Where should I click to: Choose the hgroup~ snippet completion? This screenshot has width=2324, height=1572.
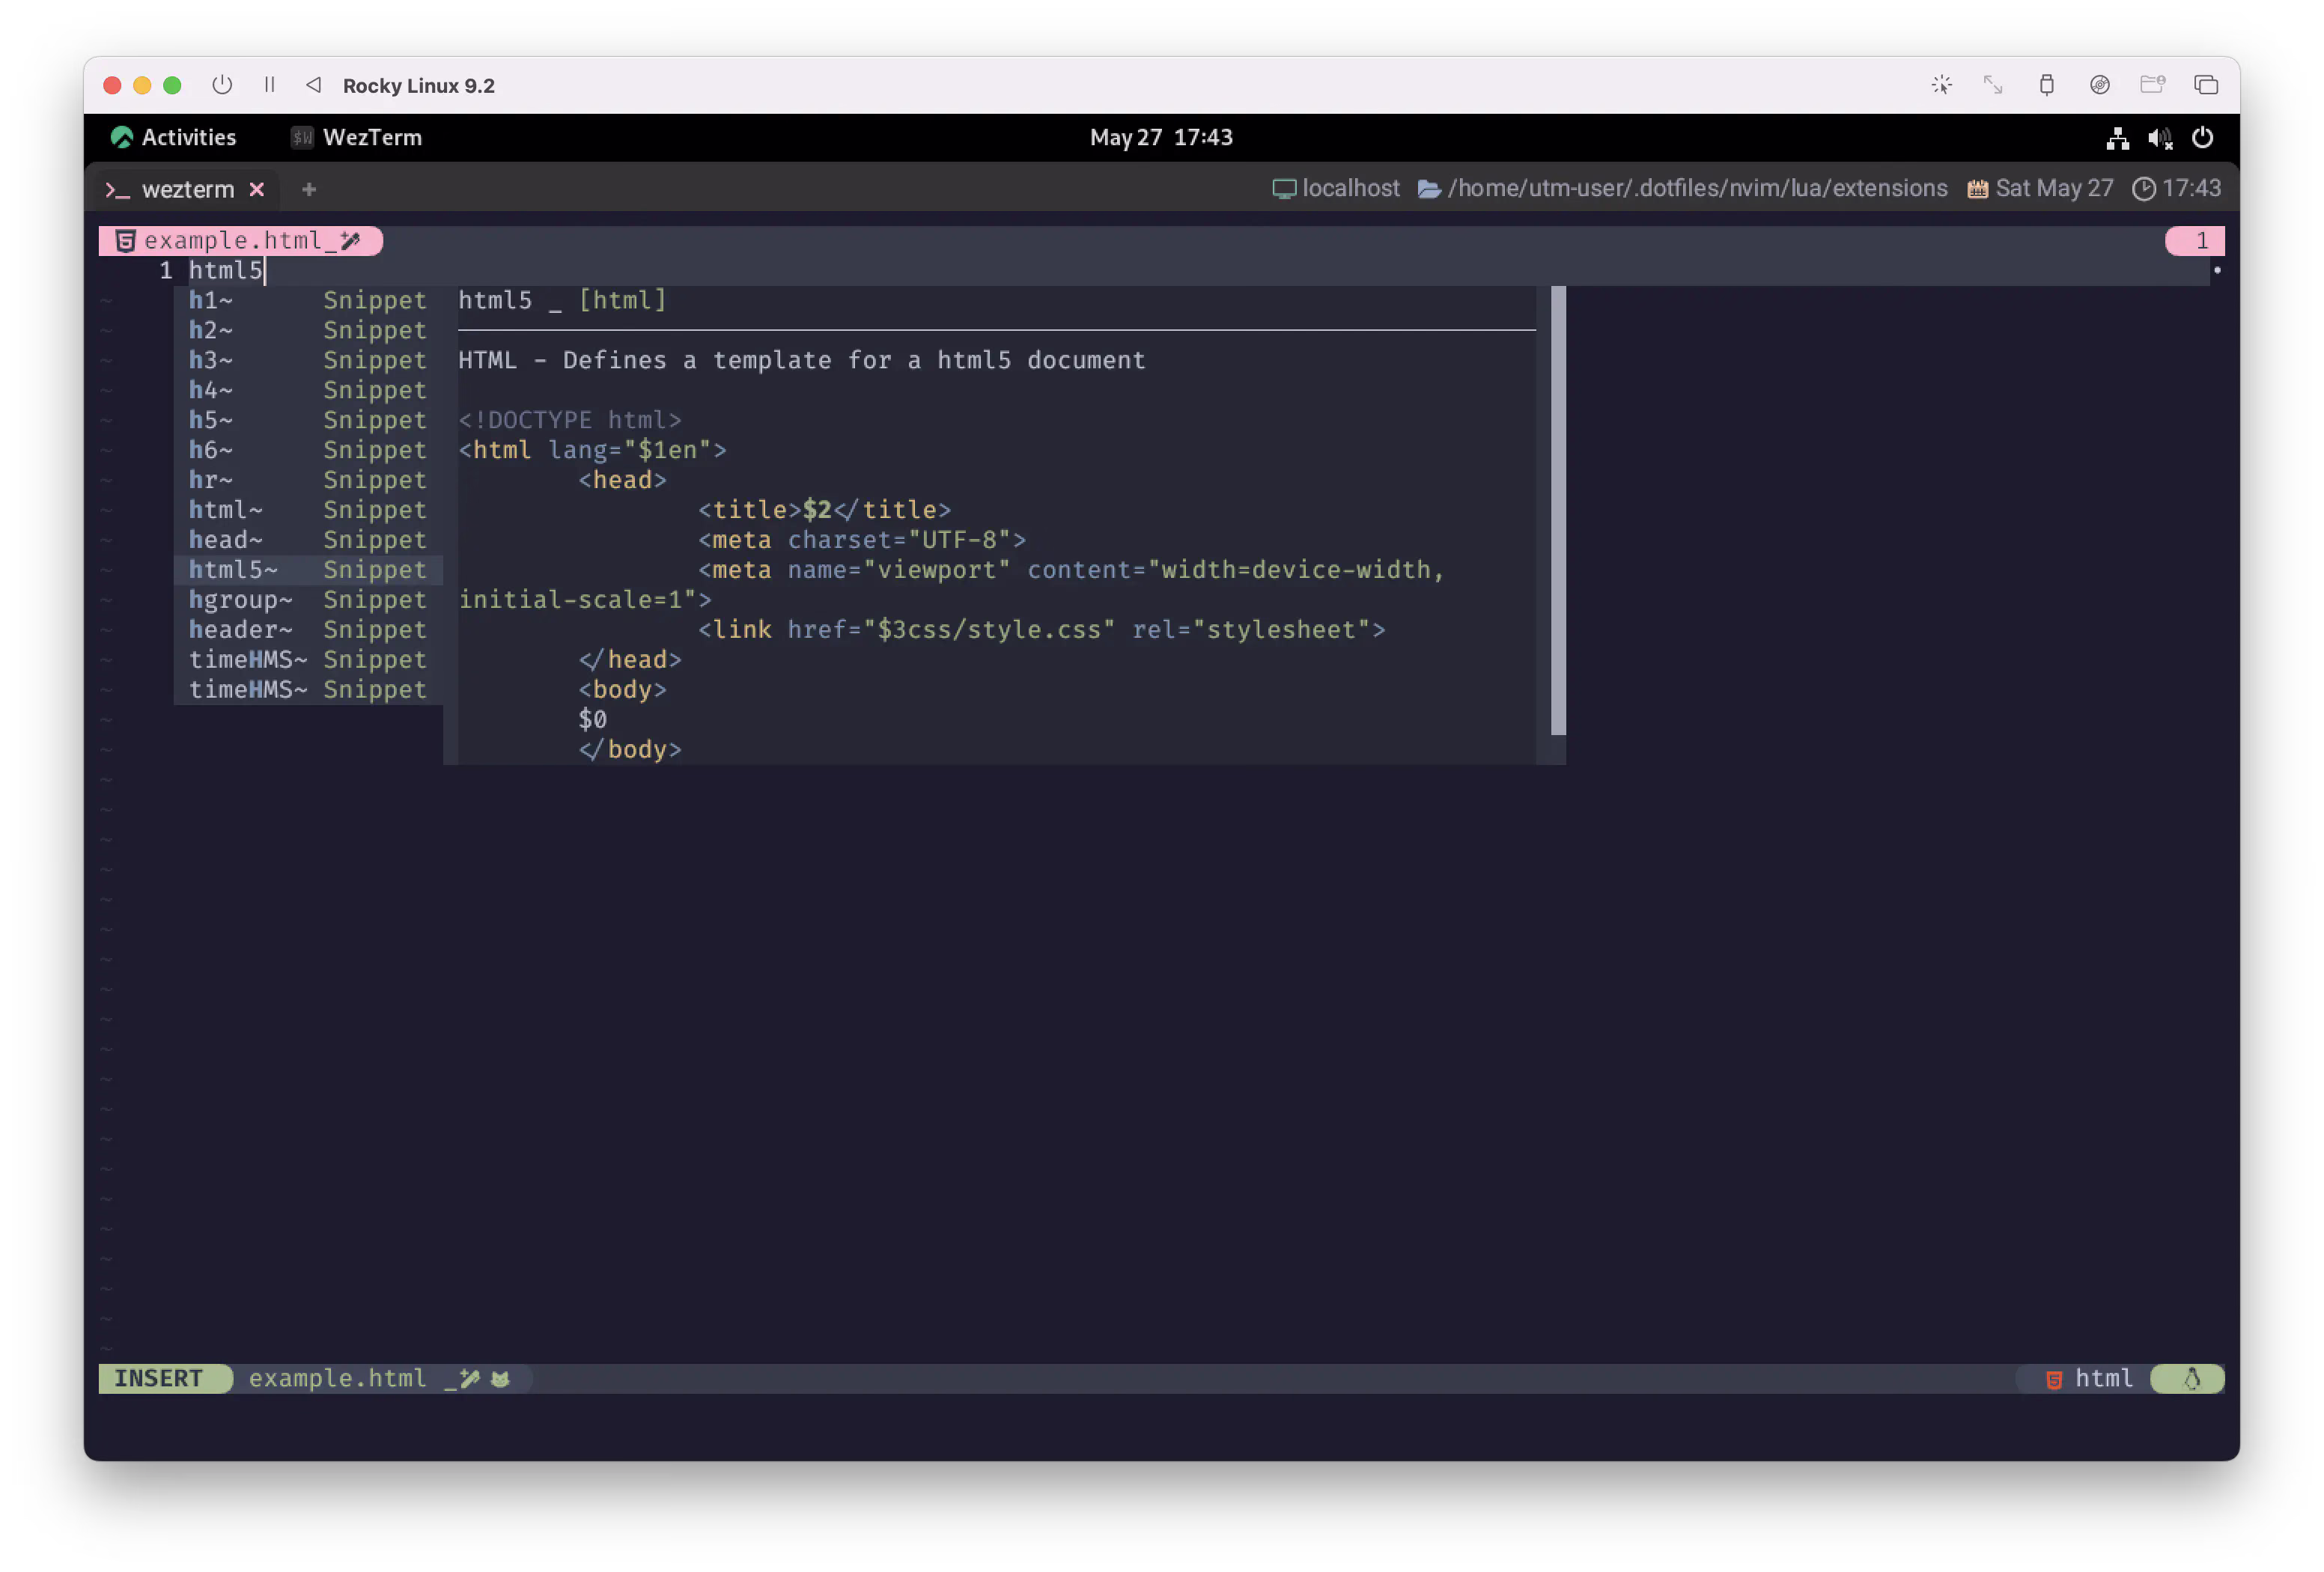(308, 600)
